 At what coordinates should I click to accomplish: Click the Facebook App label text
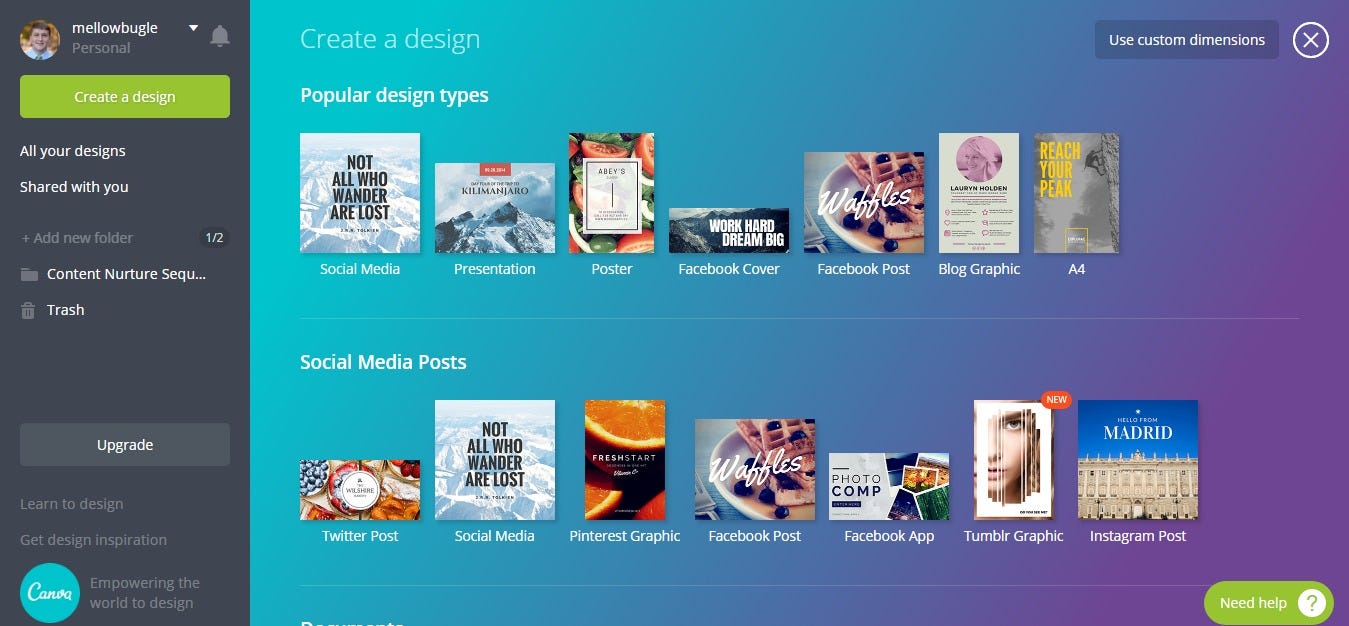click(x=889, y=536)
